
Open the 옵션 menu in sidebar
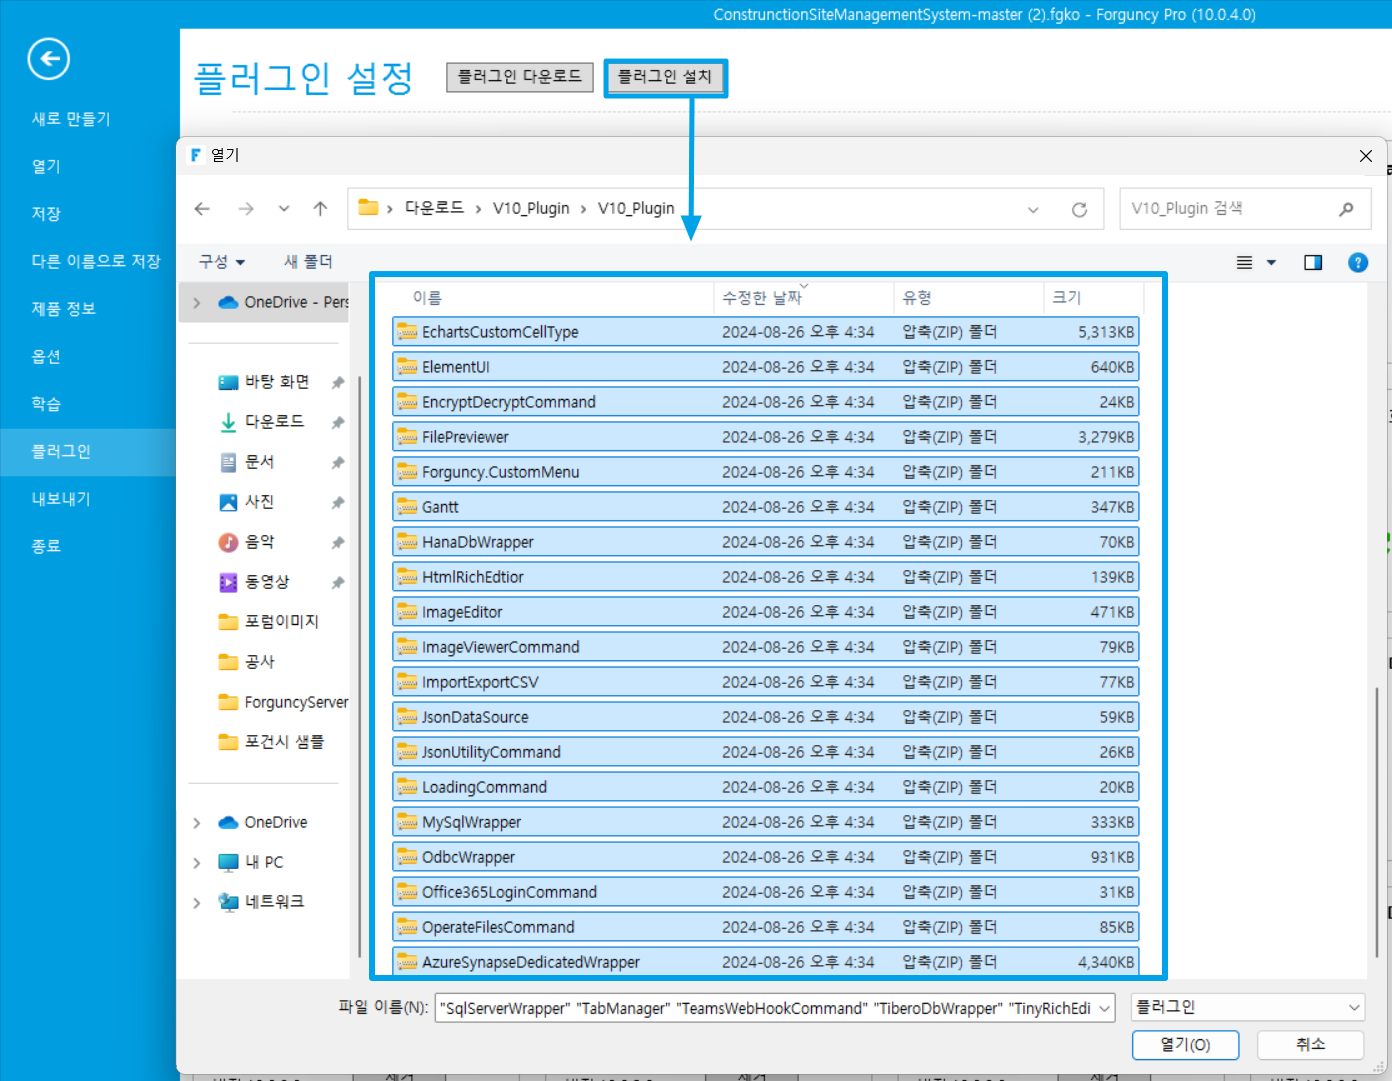coord(46,356)
